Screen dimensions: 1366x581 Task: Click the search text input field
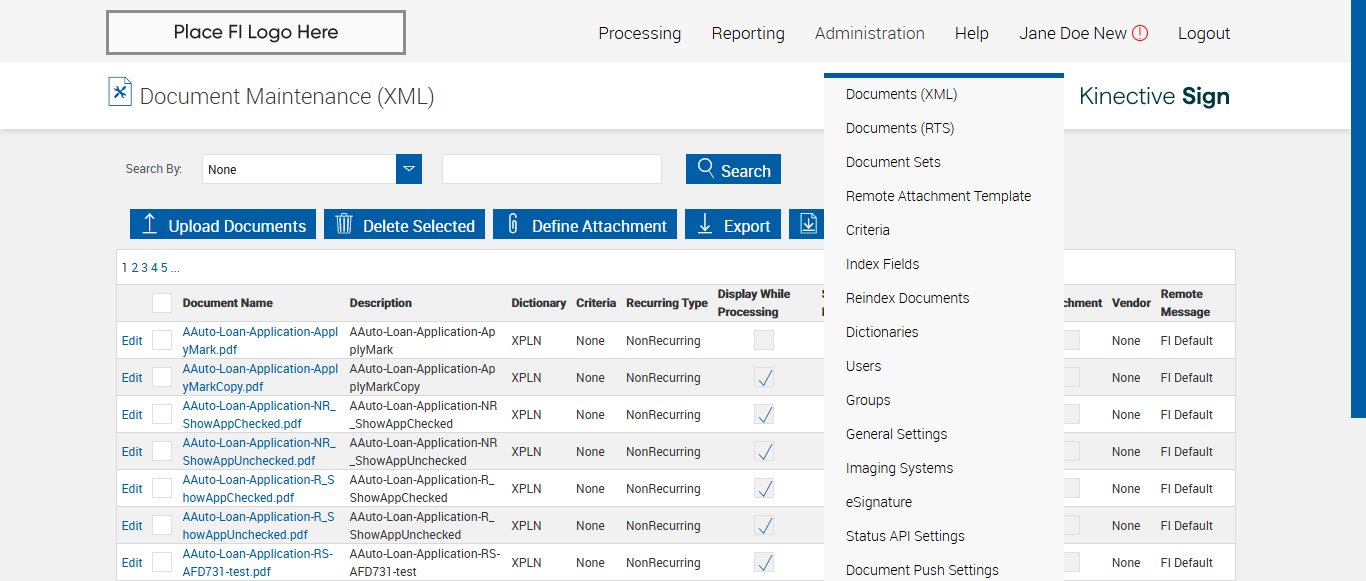coord(551,169)
